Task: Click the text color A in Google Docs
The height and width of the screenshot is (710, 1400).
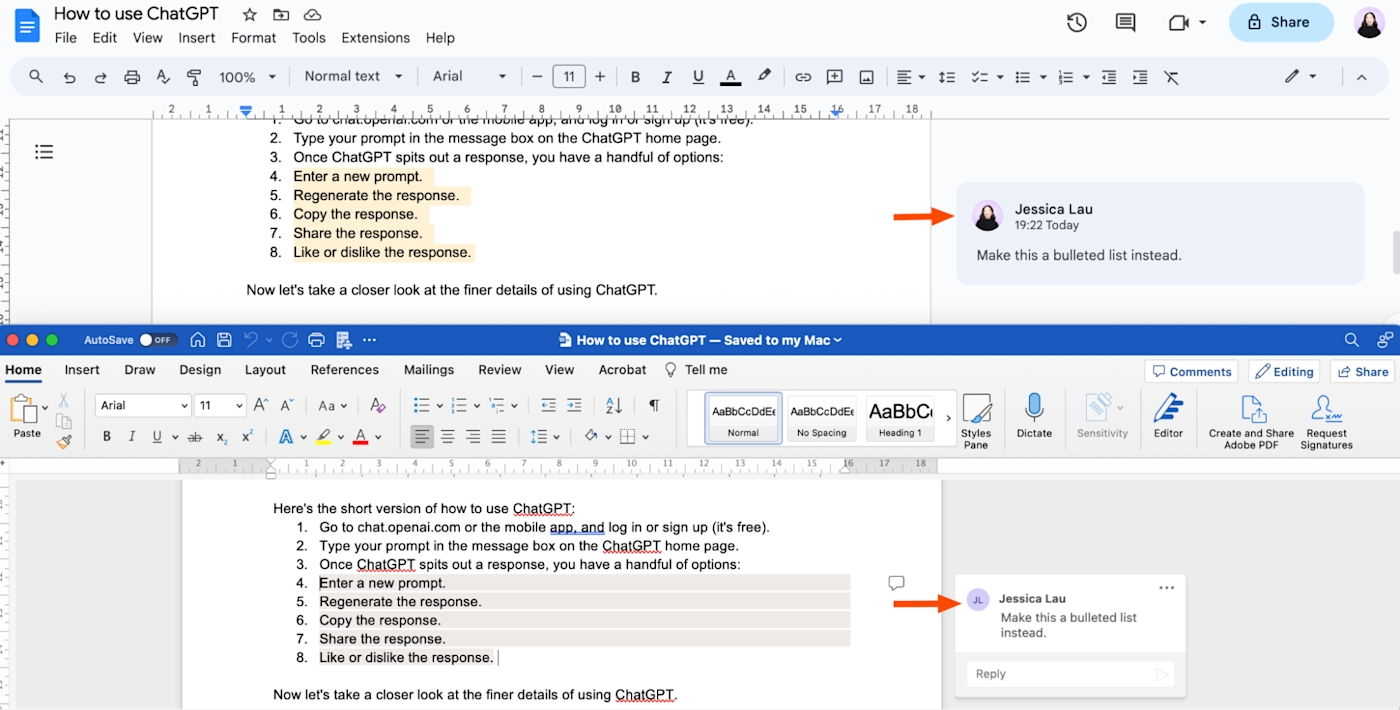Action: coord(730,77)
